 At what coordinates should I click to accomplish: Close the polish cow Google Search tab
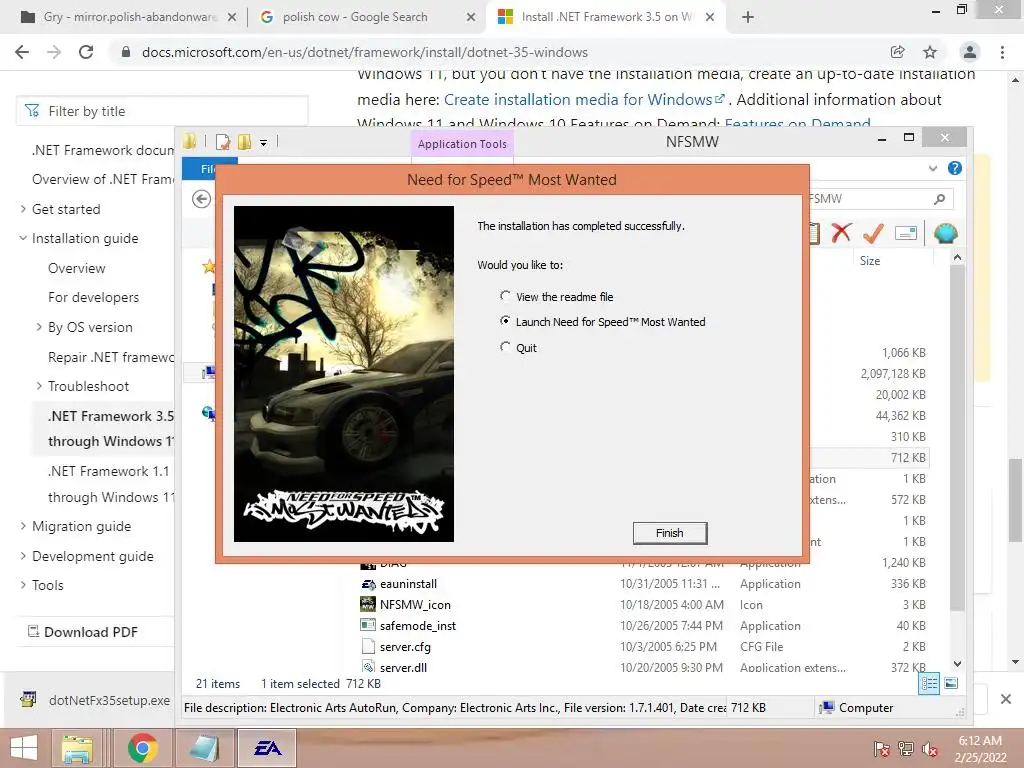coord(471,18)
